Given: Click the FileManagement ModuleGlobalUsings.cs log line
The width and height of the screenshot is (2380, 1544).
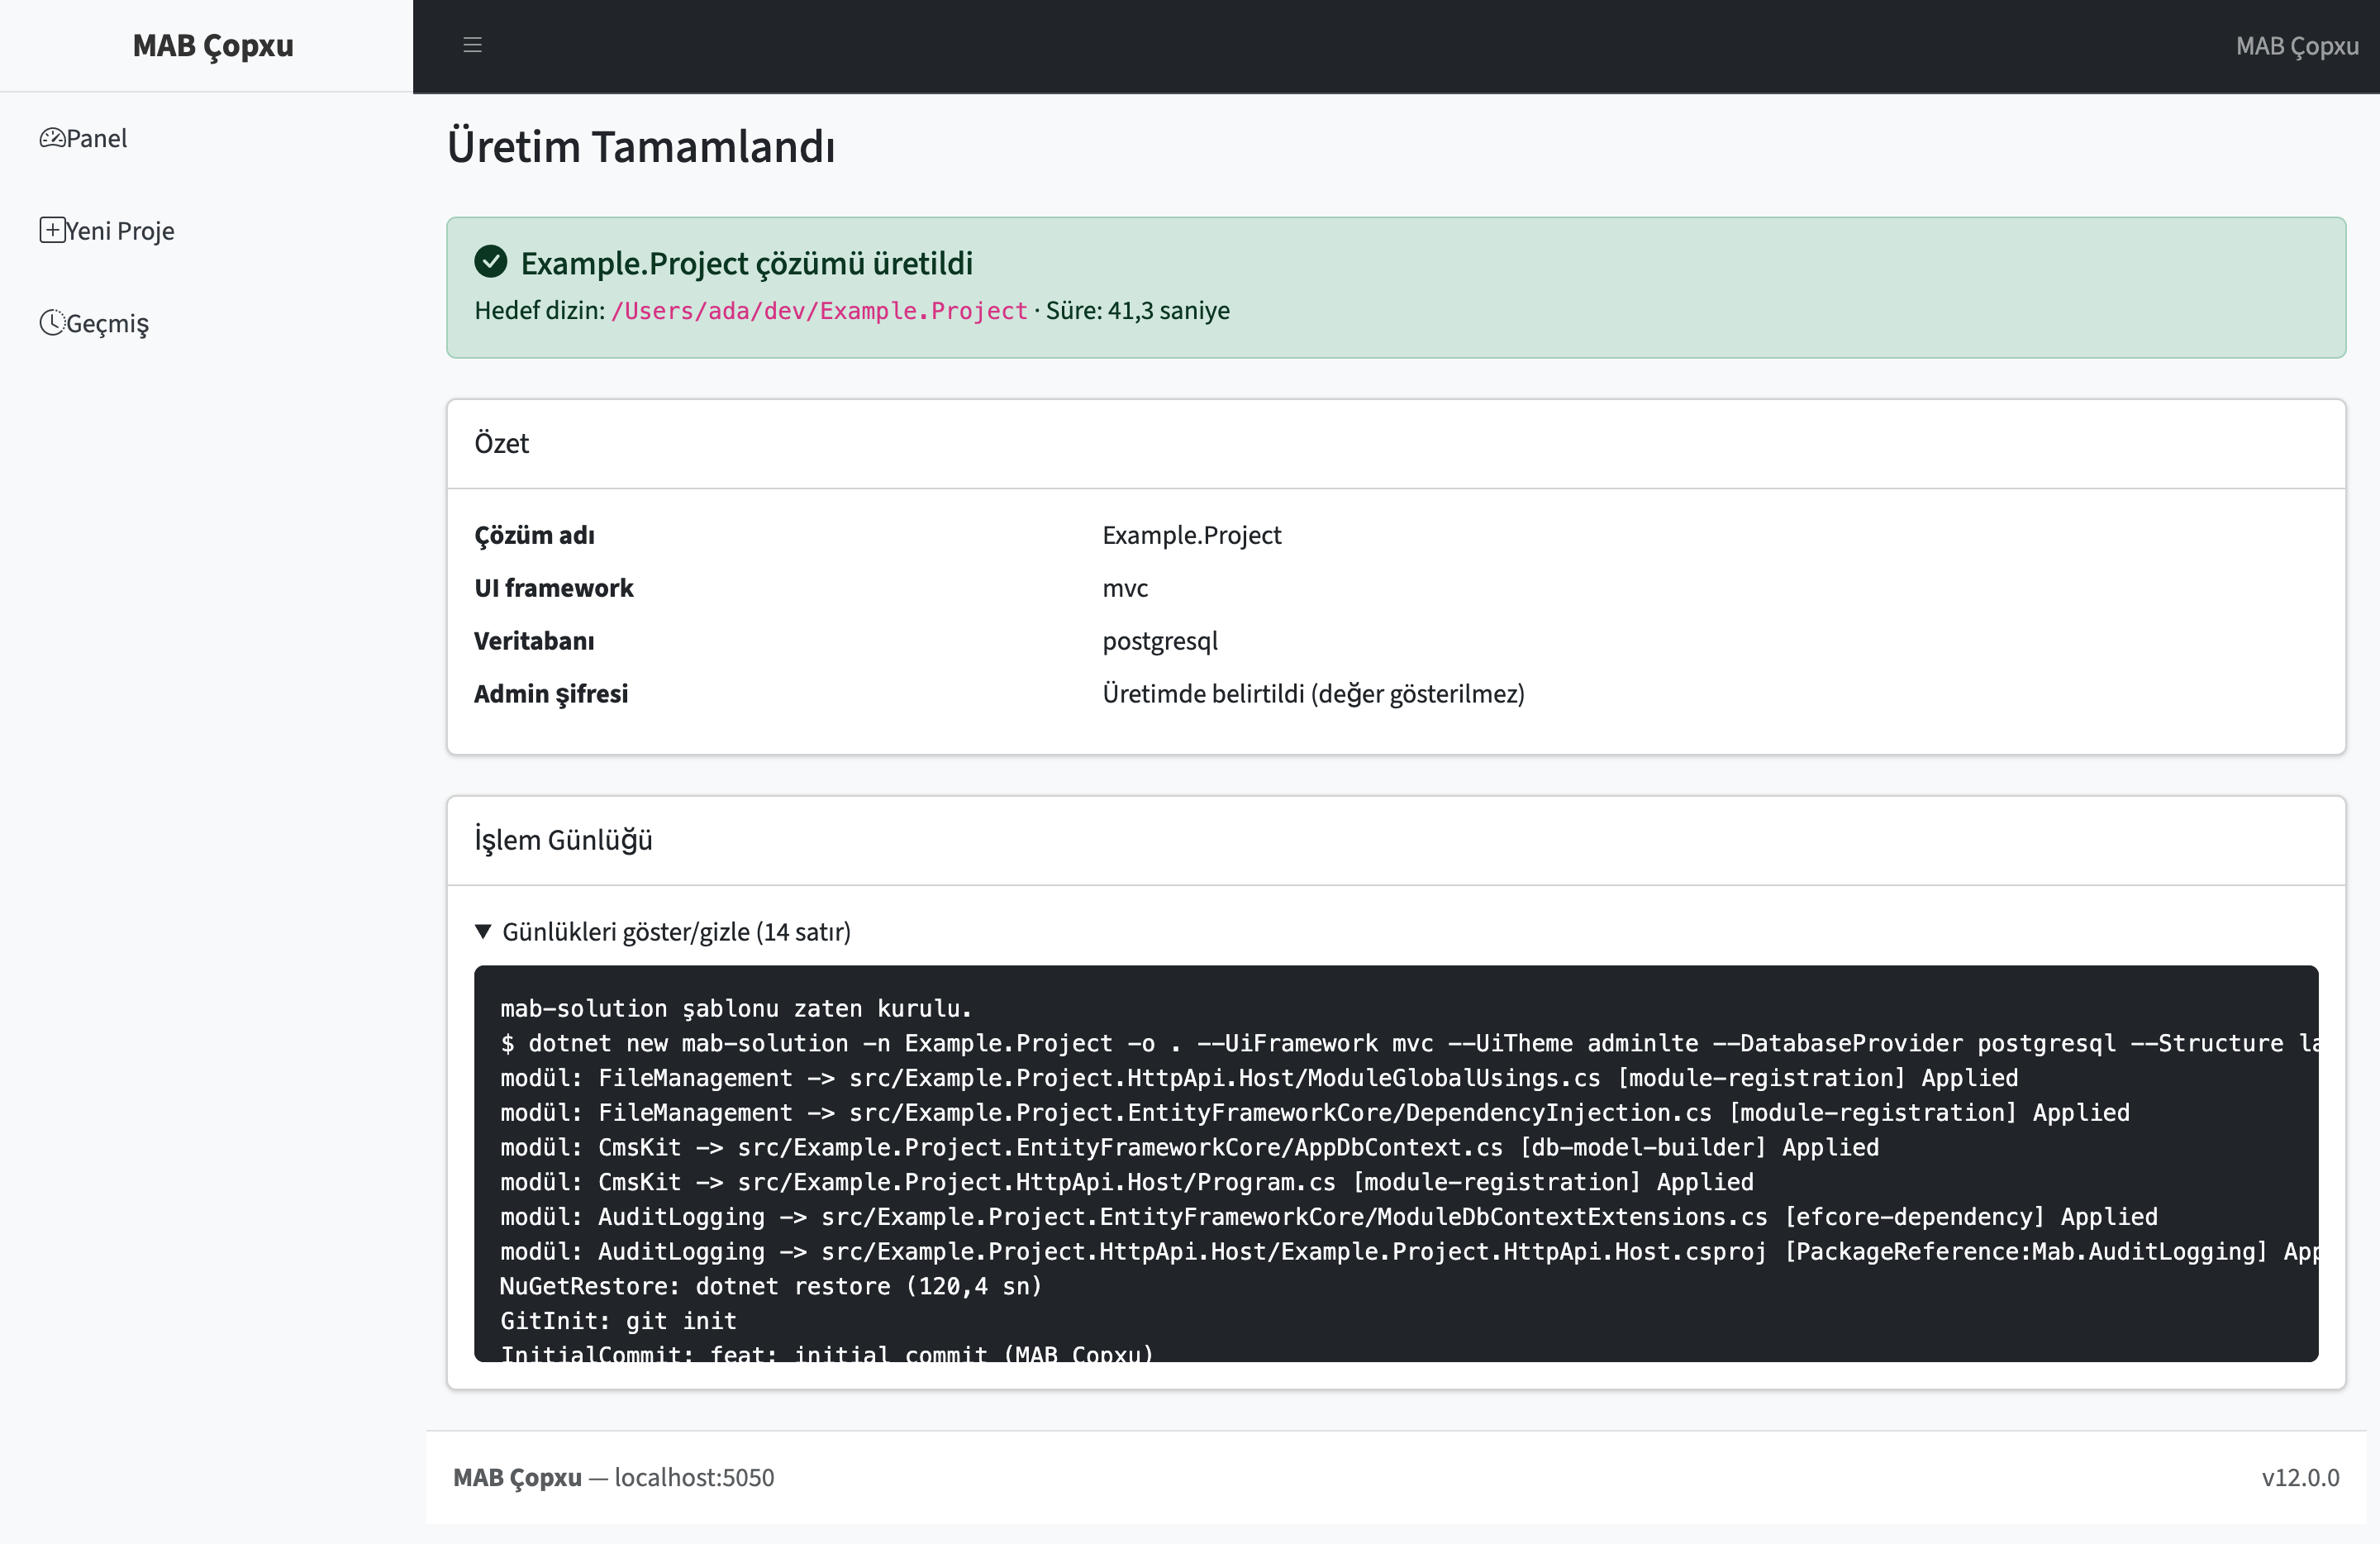Looking at the screenshot, I should [1259, 1078].
